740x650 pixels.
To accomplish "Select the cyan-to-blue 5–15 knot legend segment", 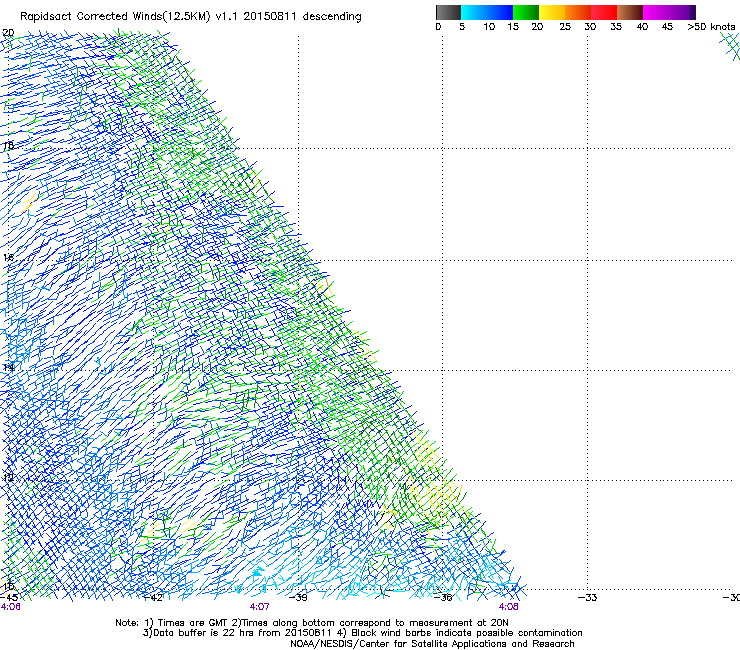I will [x=487, y=12].
